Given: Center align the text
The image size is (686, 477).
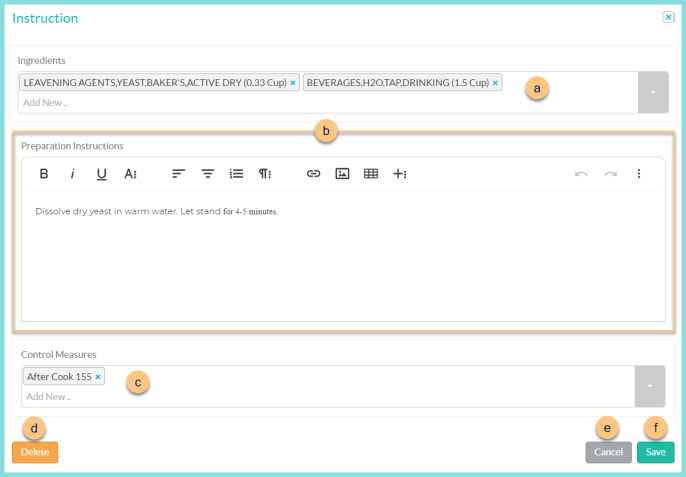Looking at the screenshot, I should [207, 174].
